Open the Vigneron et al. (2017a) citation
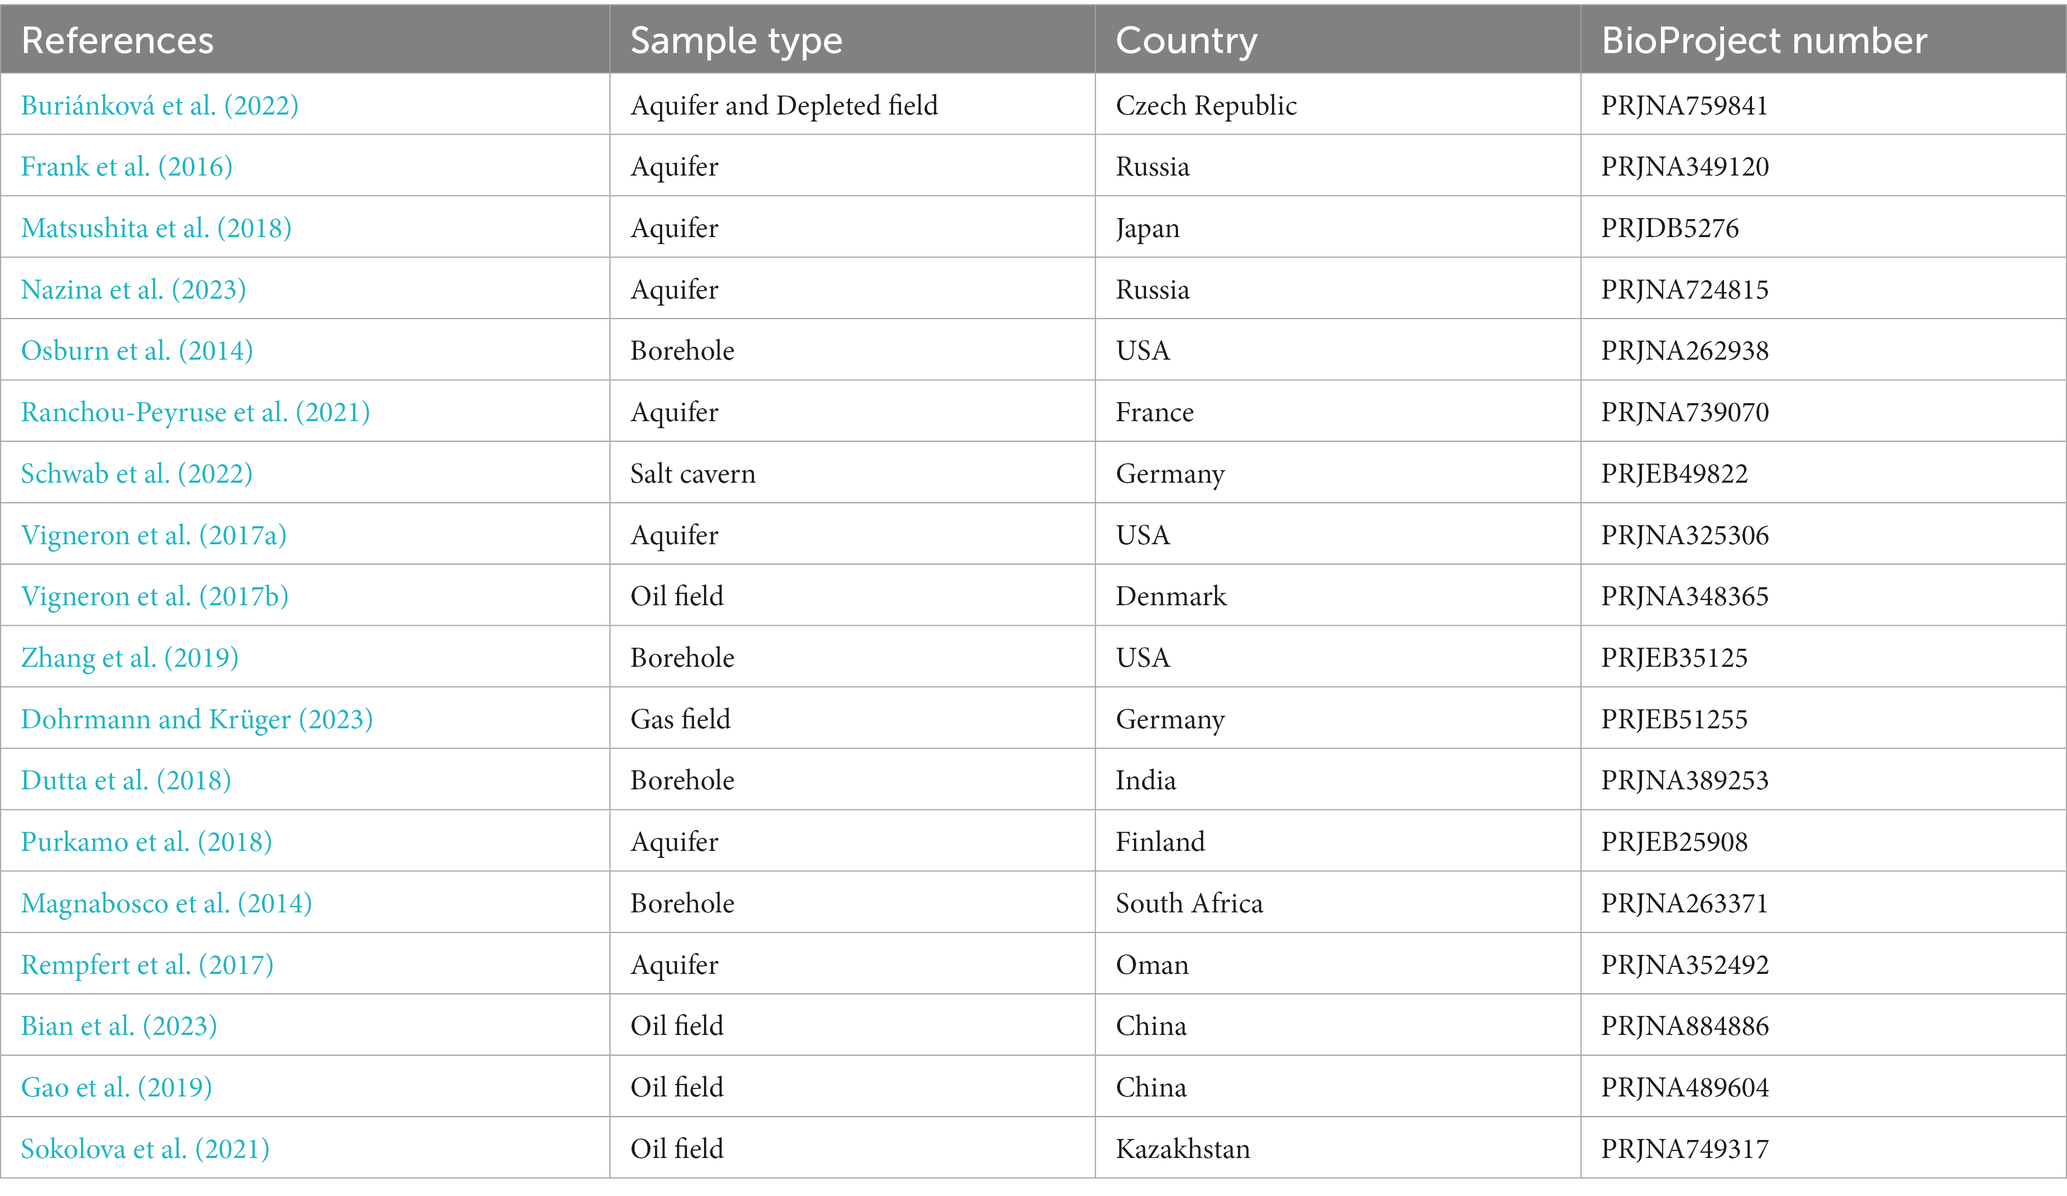This screenshot has width=2067, height=1196. tap(154, 536)
